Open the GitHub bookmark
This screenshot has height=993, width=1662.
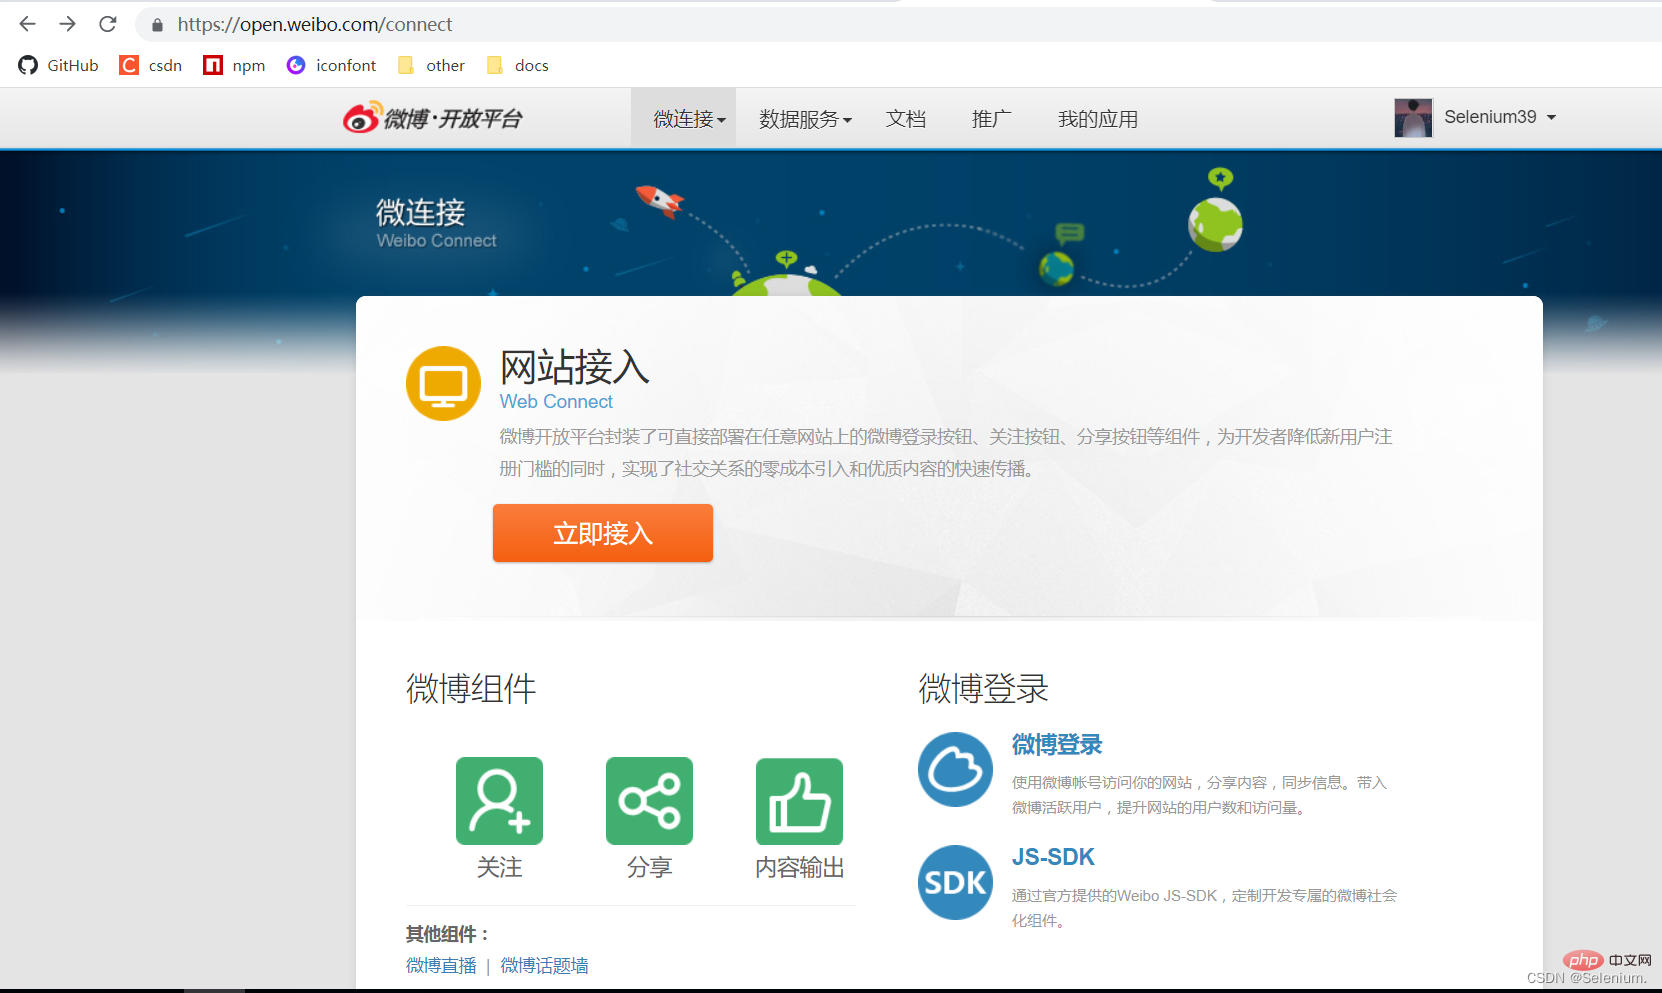(x=57, y=65)
